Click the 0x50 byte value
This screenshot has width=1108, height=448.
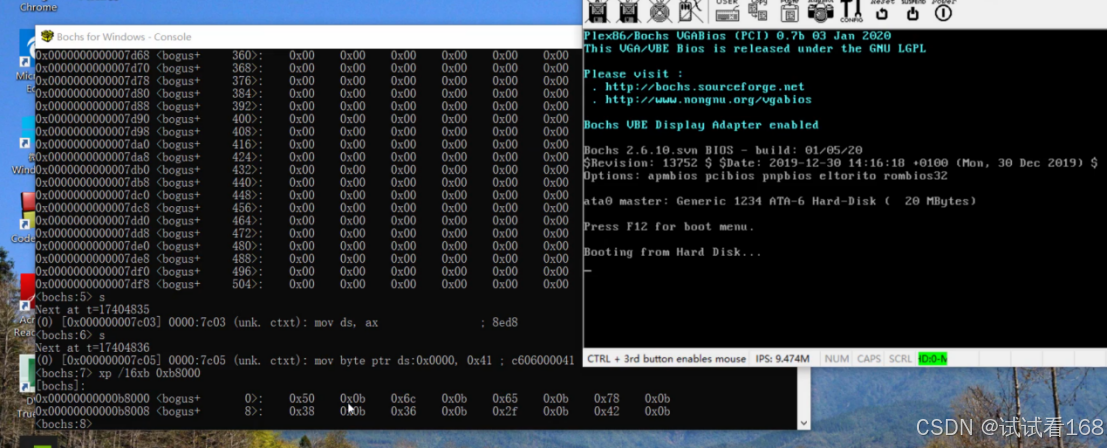pos(302,399)
